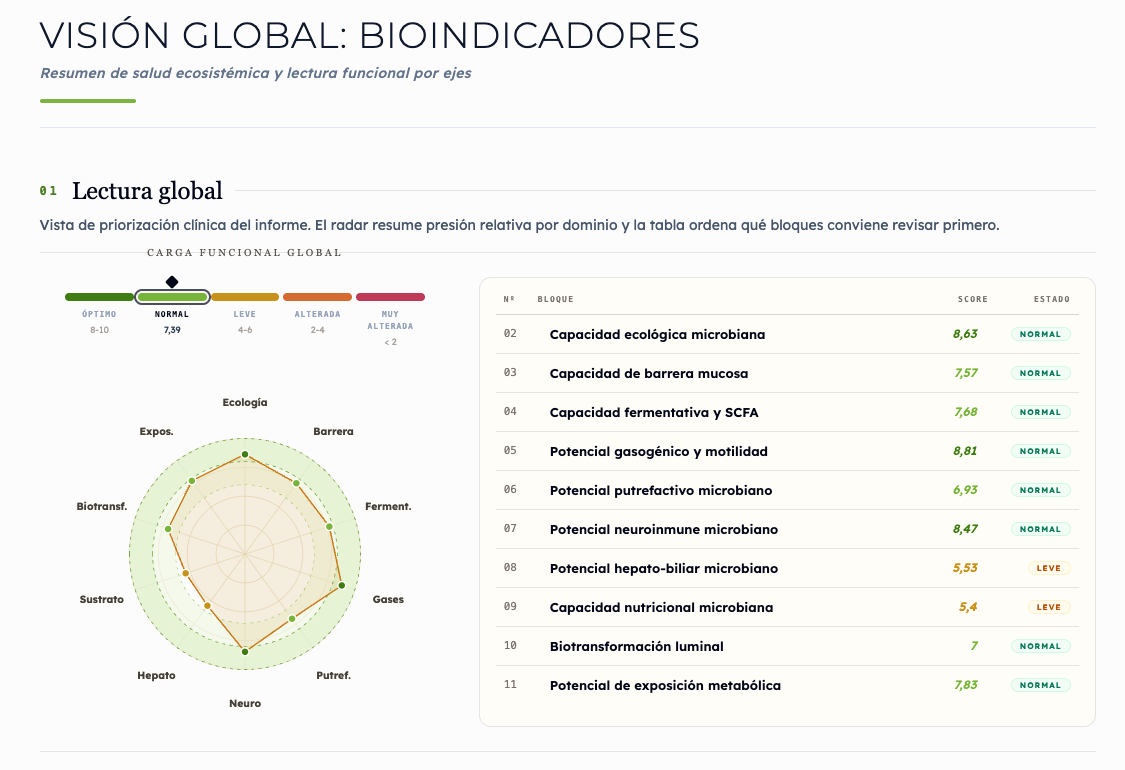Open row Potencial de exposición metabólica
This screenshot has width=1125, height=770.
[787, 685]
